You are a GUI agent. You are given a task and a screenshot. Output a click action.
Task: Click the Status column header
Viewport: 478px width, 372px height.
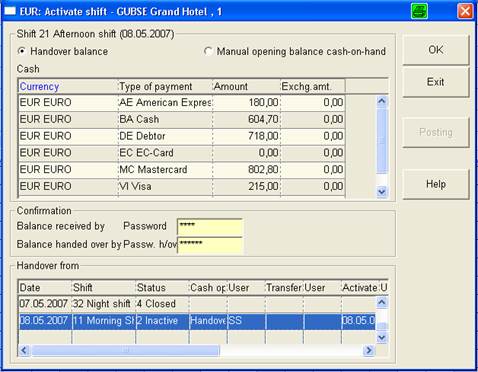pyautogui.click(x=162, y=287)
